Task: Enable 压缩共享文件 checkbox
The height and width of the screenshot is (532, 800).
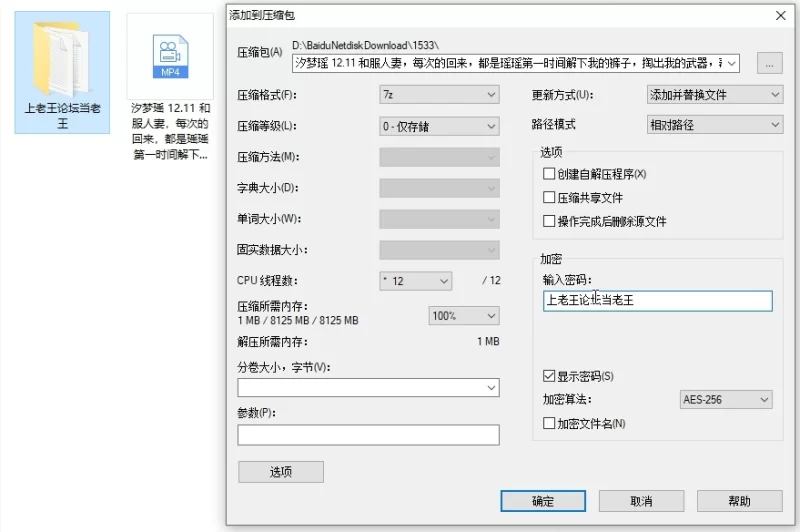Action: pos(549,197)
